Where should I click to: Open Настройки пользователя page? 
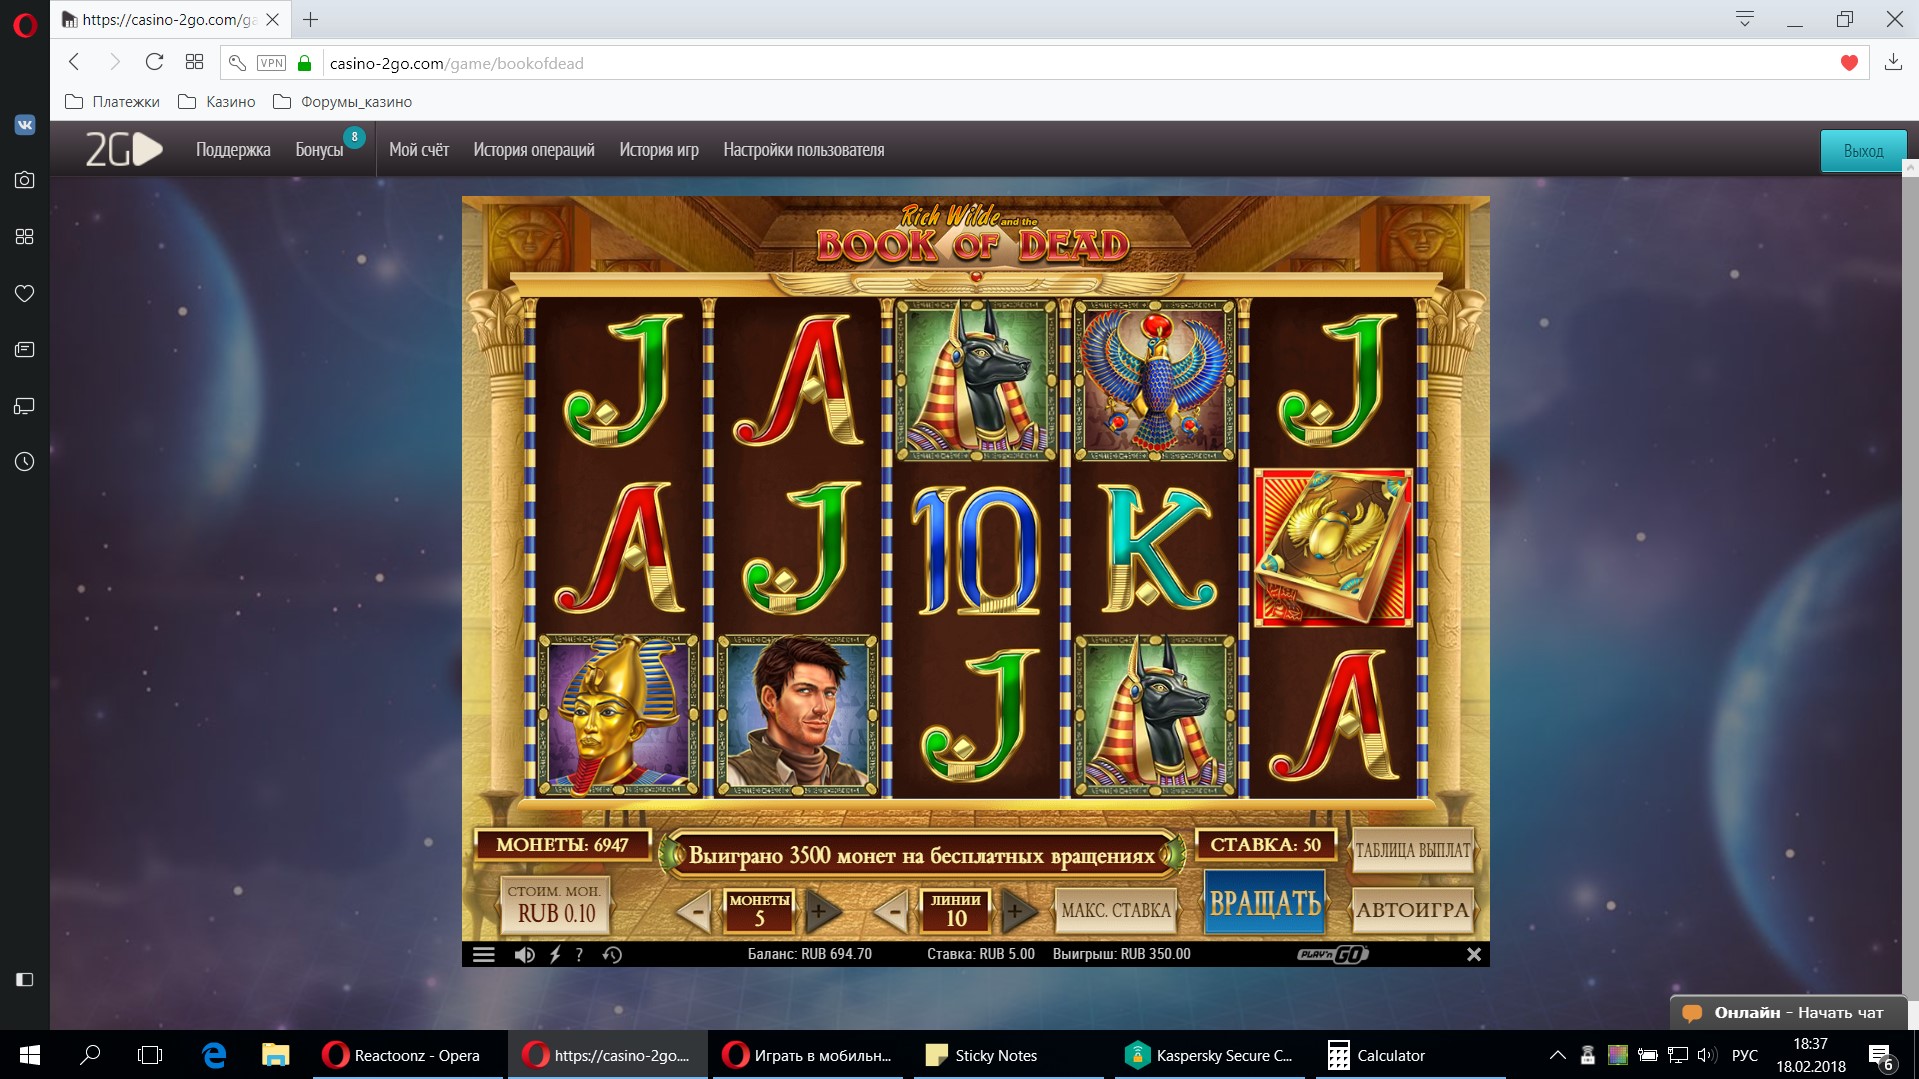coord(804,150)
